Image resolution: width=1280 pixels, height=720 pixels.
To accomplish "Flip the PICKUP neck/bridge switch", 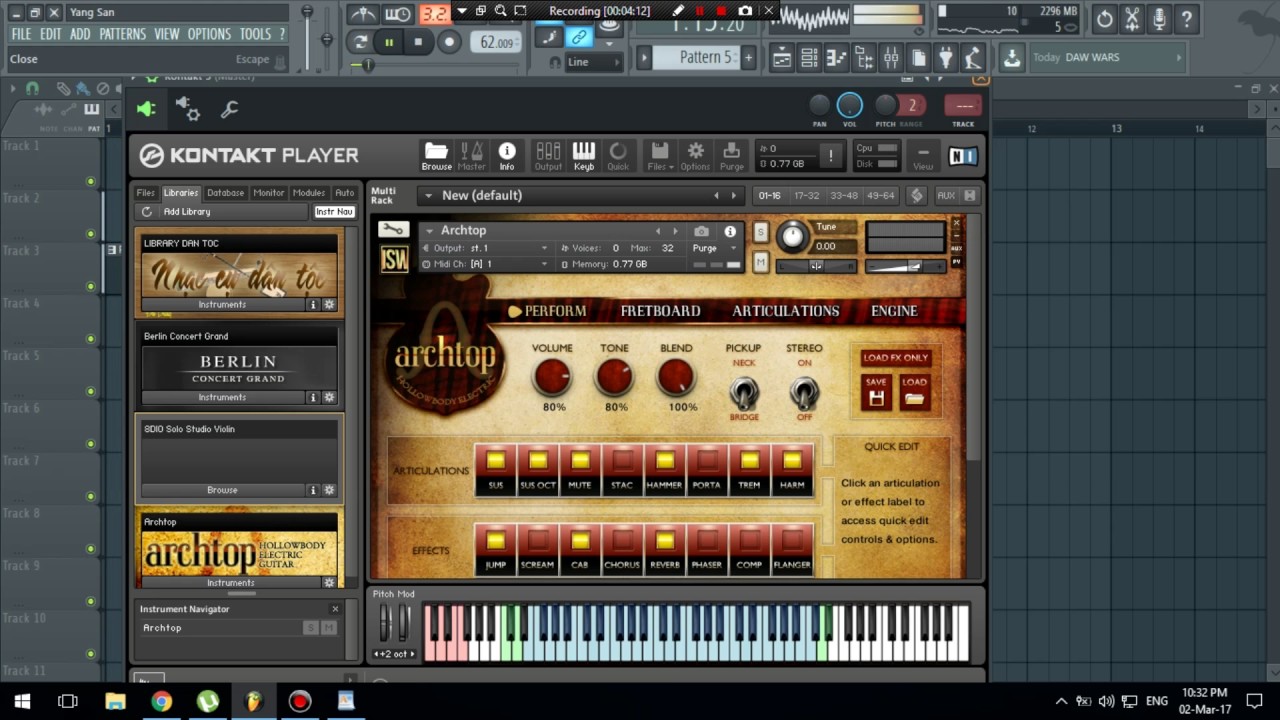I will 743,391.
